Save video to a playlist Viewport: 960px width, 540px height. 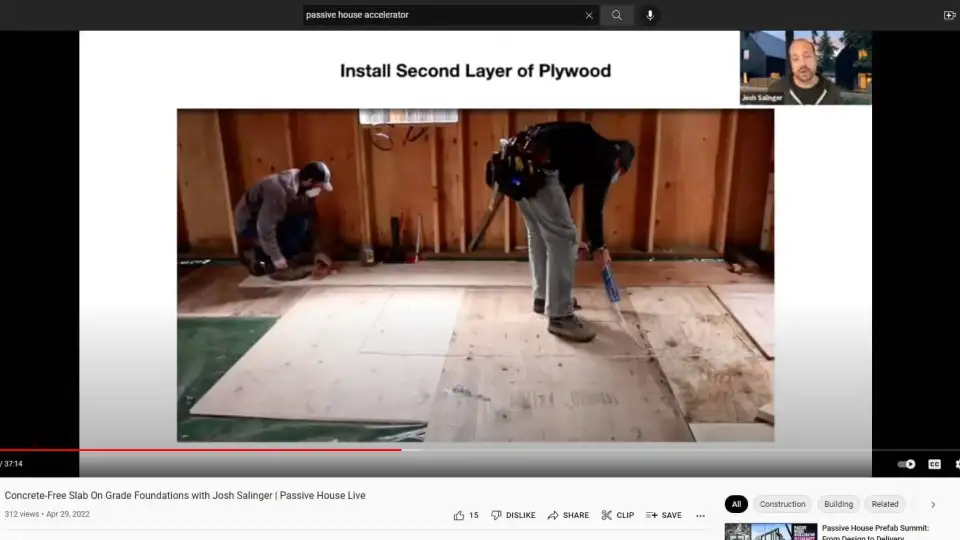pos(663,516)
